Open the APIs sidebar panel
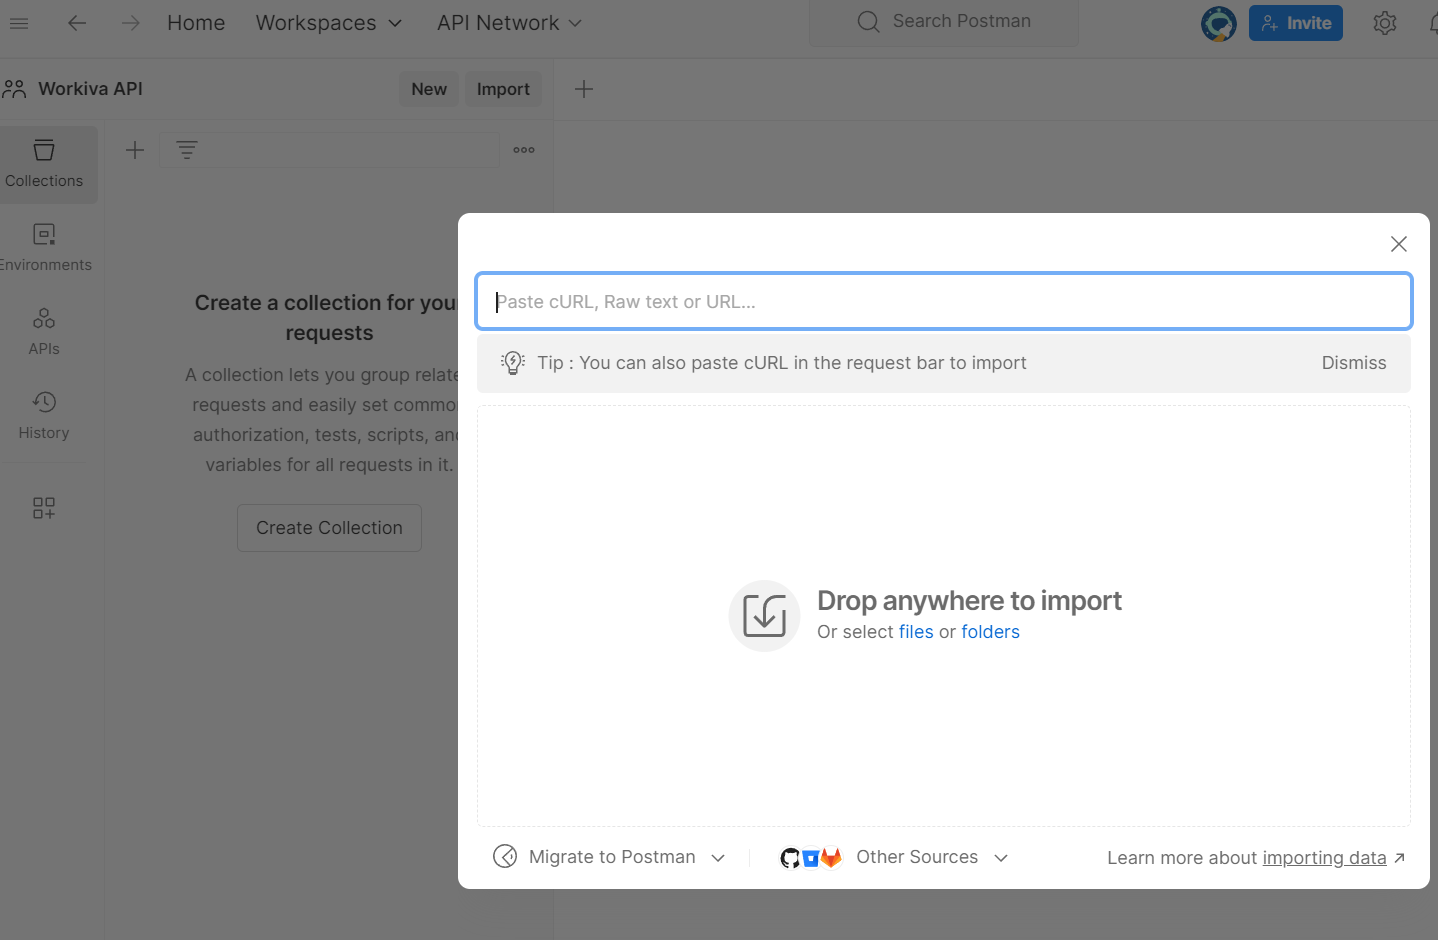This screenshot has height=940, width=1438. tap(44, 330)
